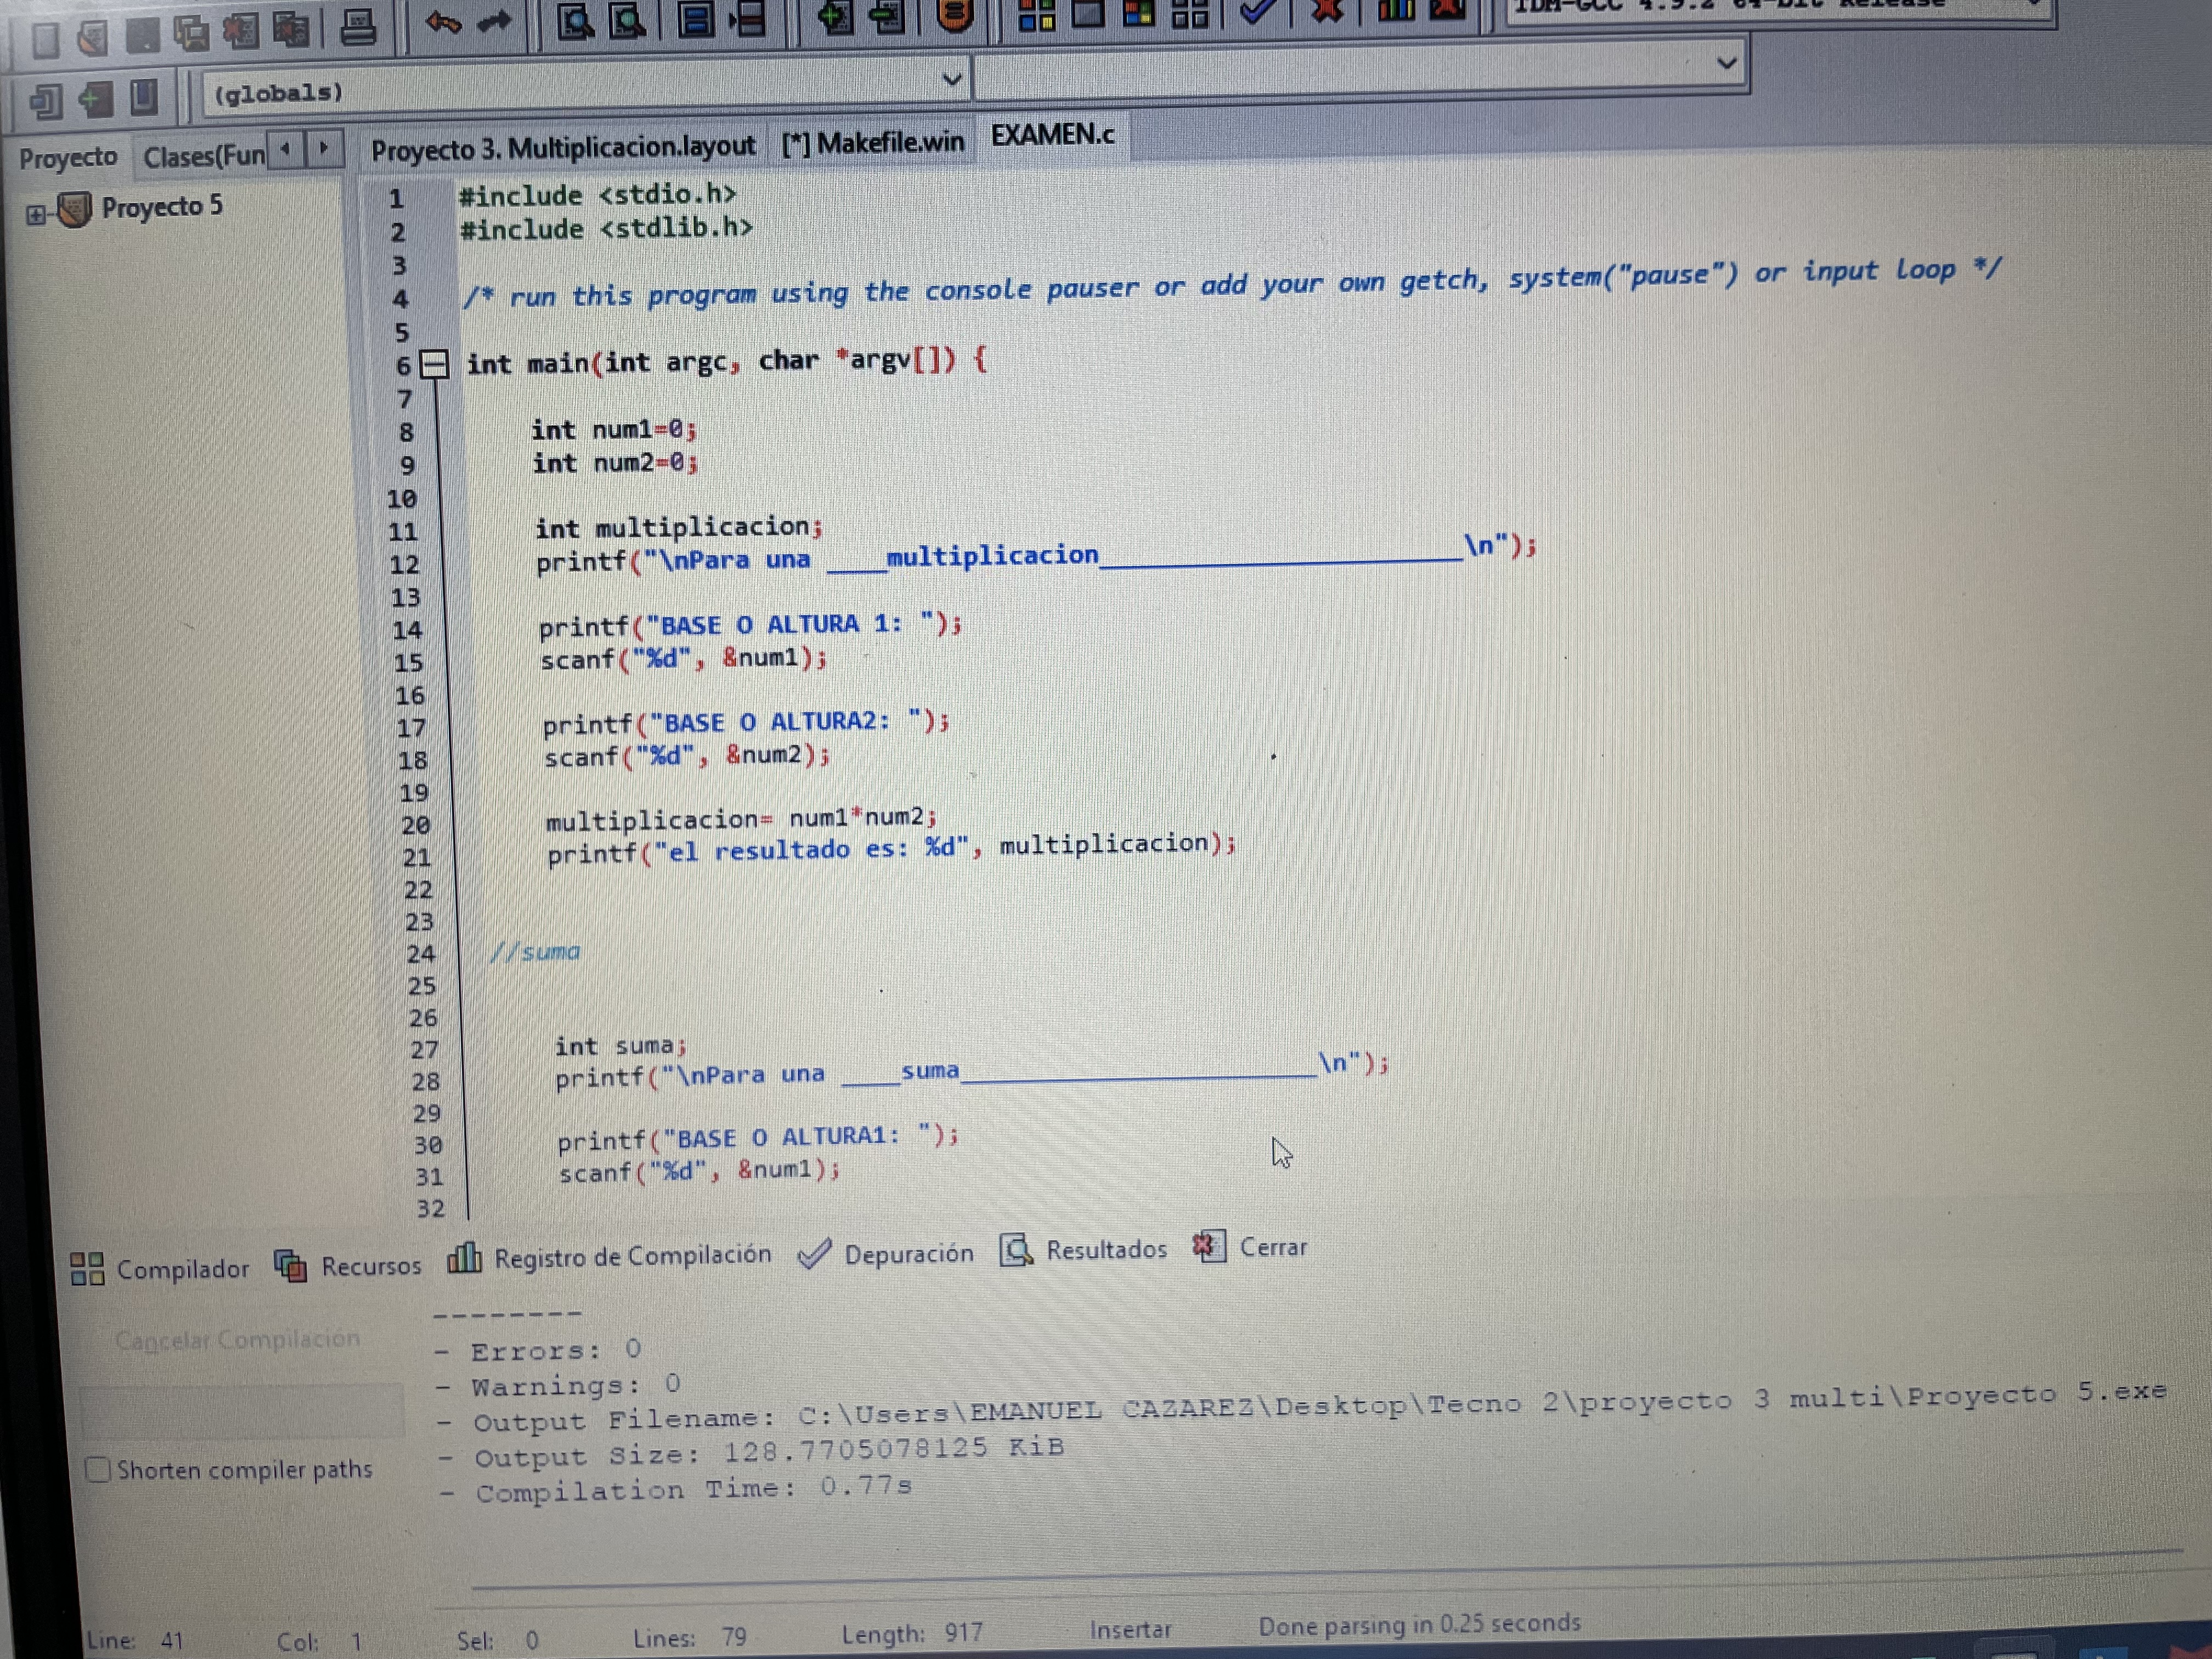Switch to the Makefile.win tab

pos(873,143)
